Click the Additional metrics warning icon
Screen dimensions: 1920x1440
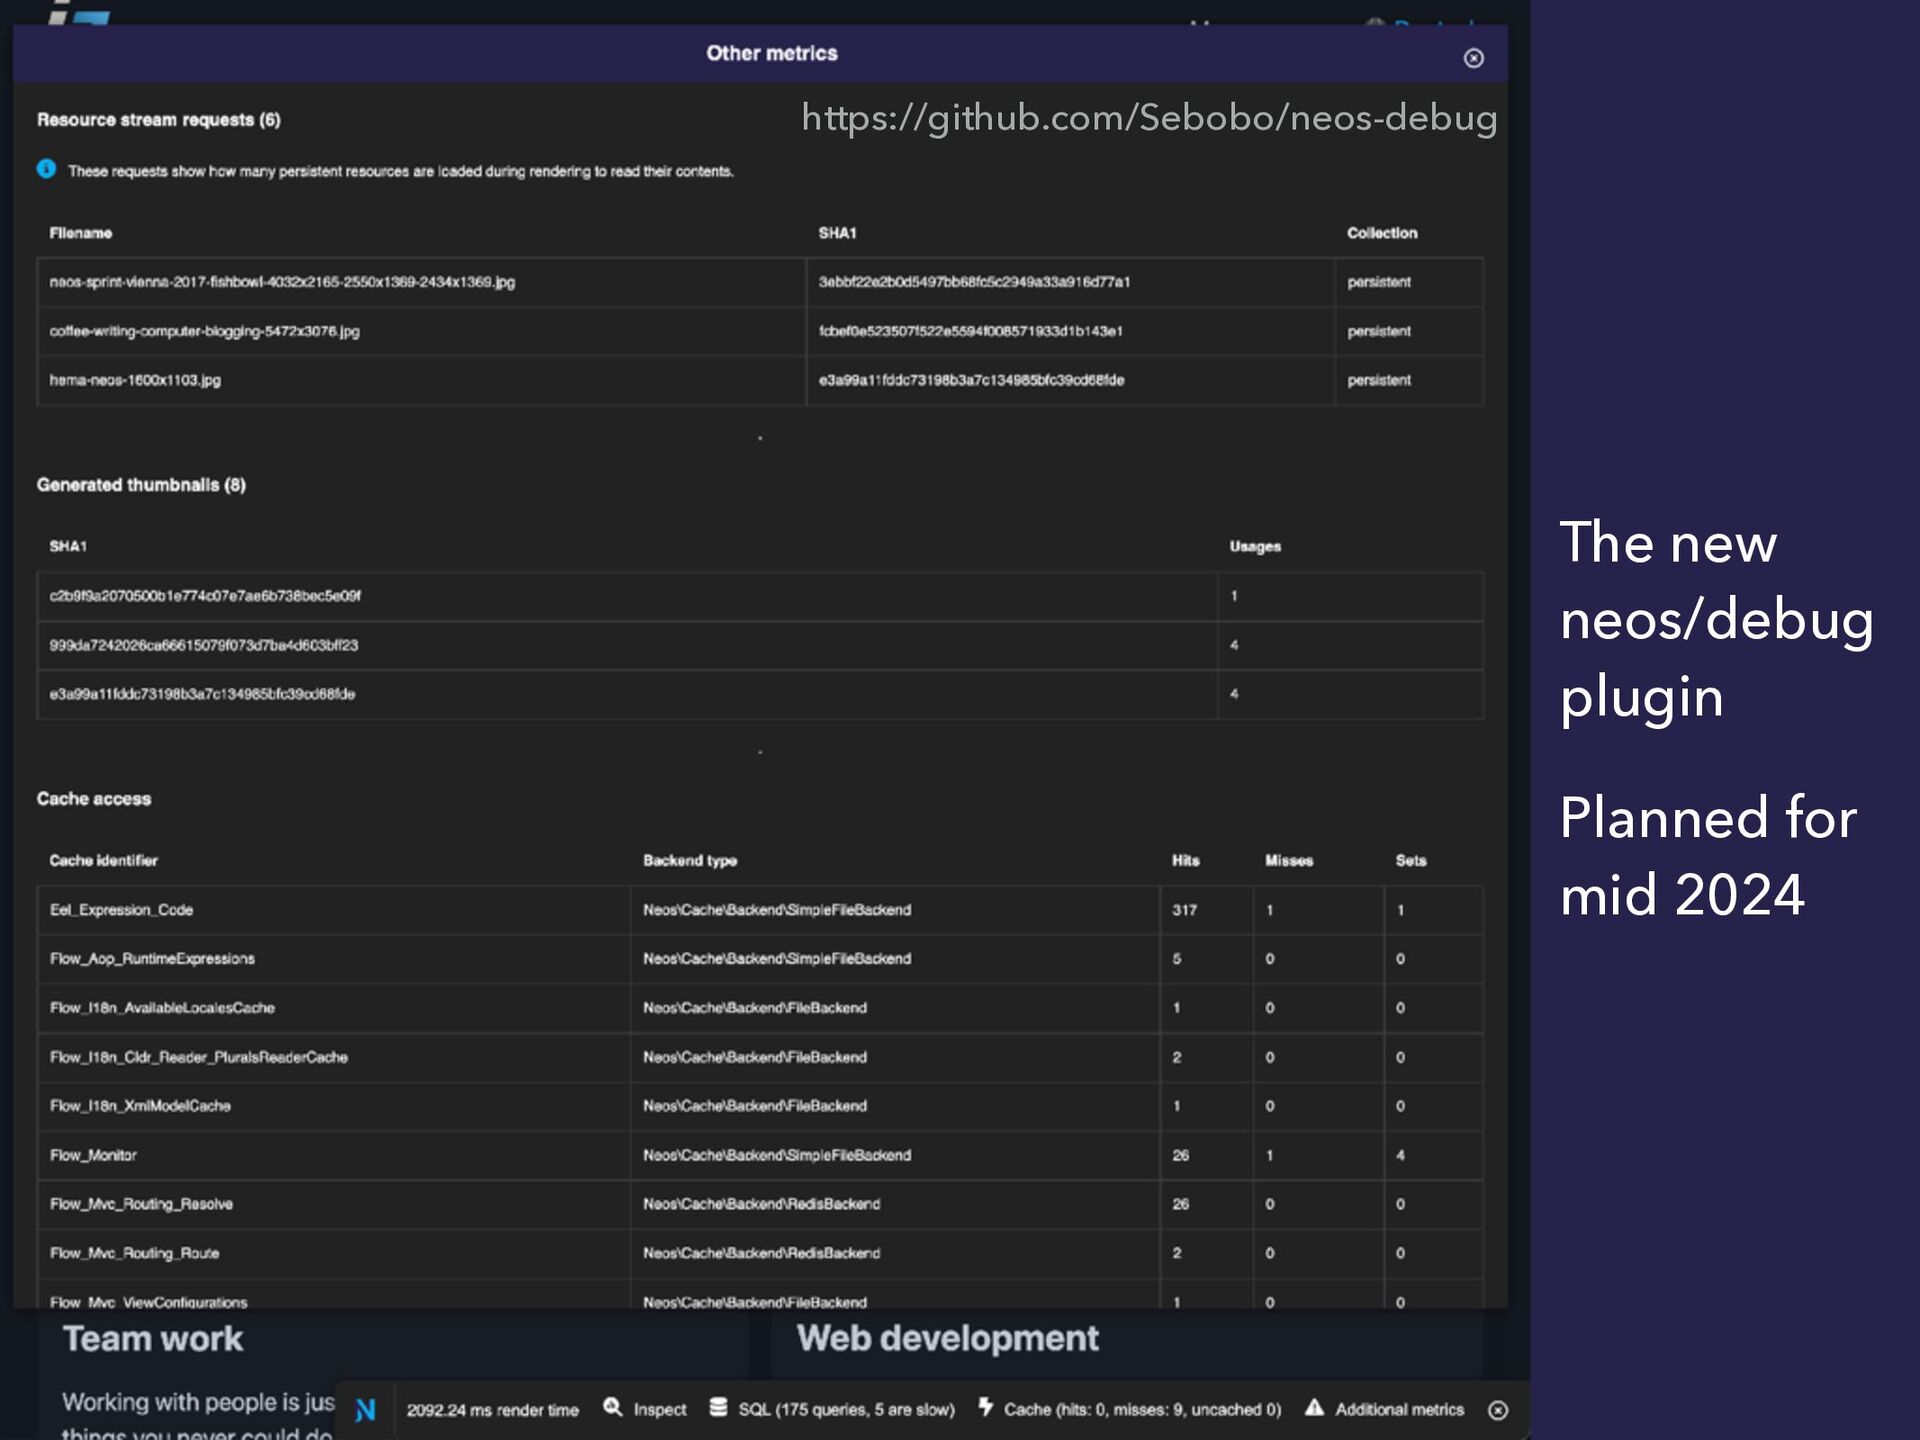pos(1314,1408)
